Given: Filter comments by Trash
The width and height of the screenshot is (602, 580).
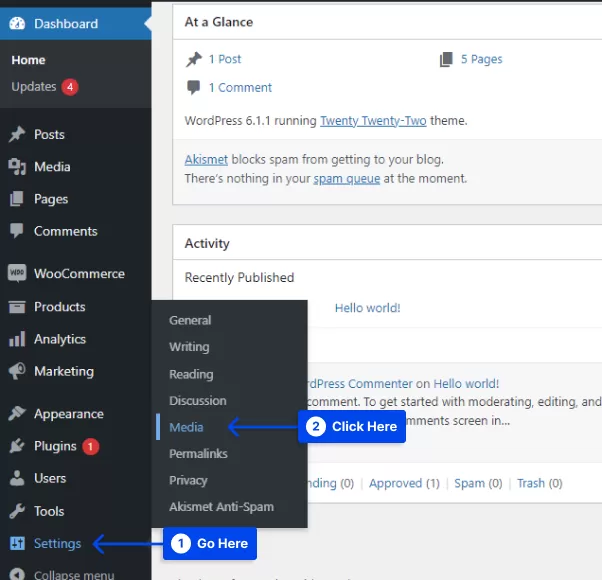Looking at the screenshot, I should click(531, 483).
